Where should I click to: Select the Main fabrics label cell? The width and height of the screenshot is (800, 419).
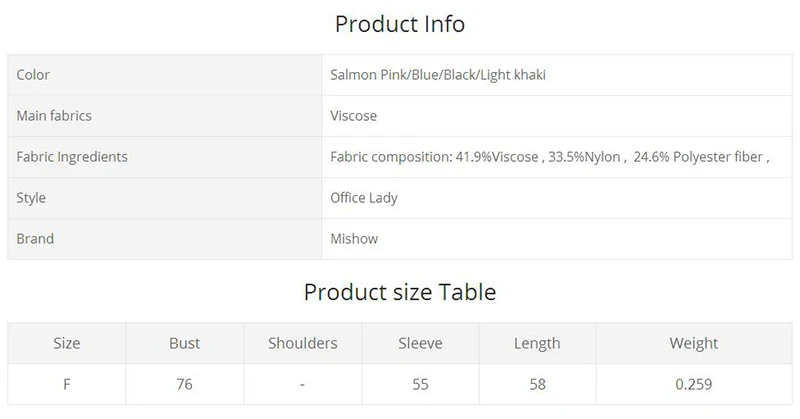pos(165,116)
